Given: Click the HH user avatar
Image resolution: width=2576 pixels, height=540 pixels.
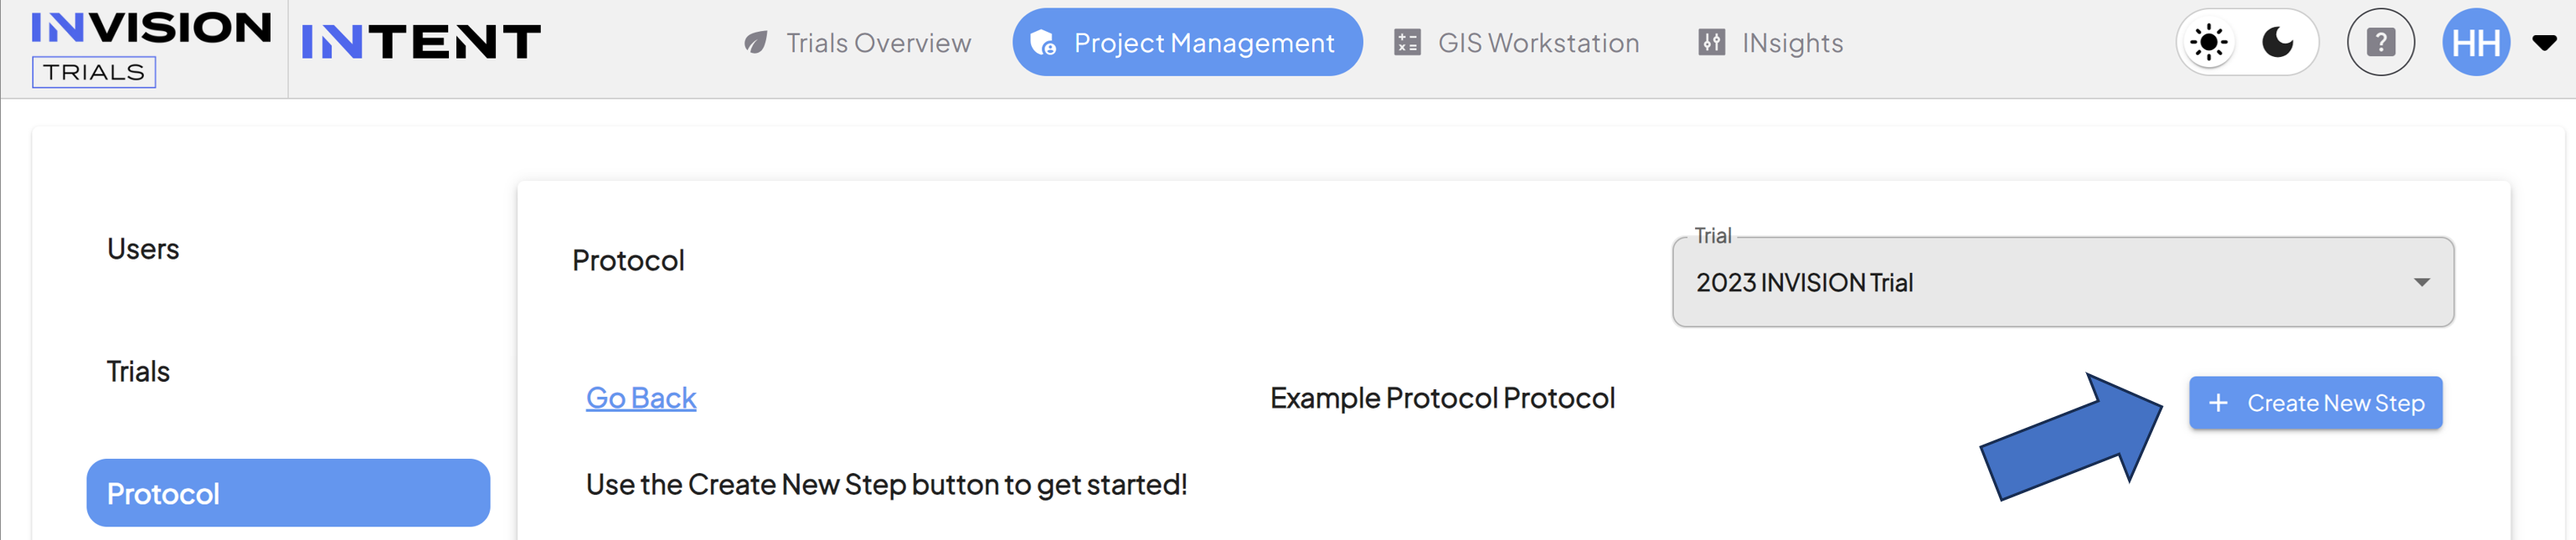Looking at the screenshot, I should 2476,42.
